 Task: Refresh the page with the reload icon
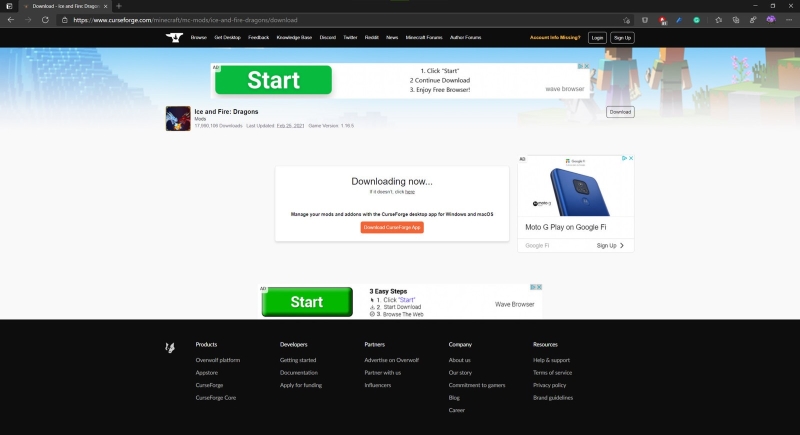tap(45, 20)
